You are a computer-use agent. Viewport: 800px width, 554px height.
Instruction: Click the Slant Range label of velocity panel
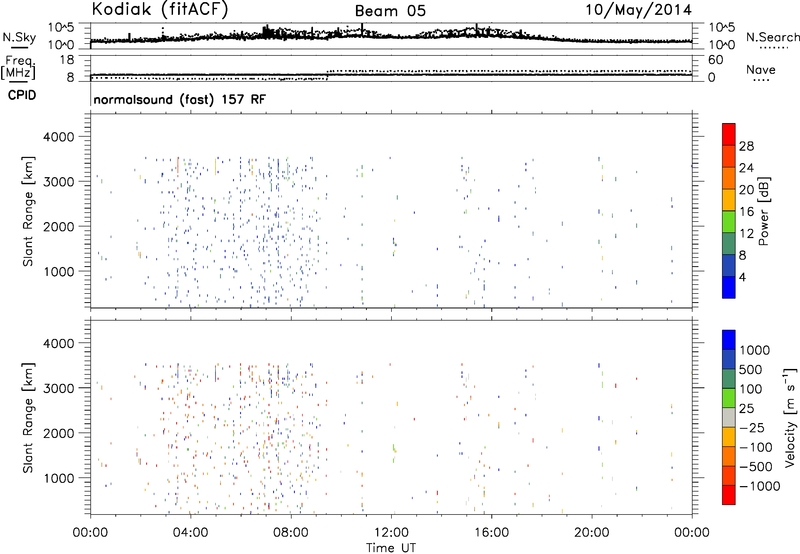28,418
